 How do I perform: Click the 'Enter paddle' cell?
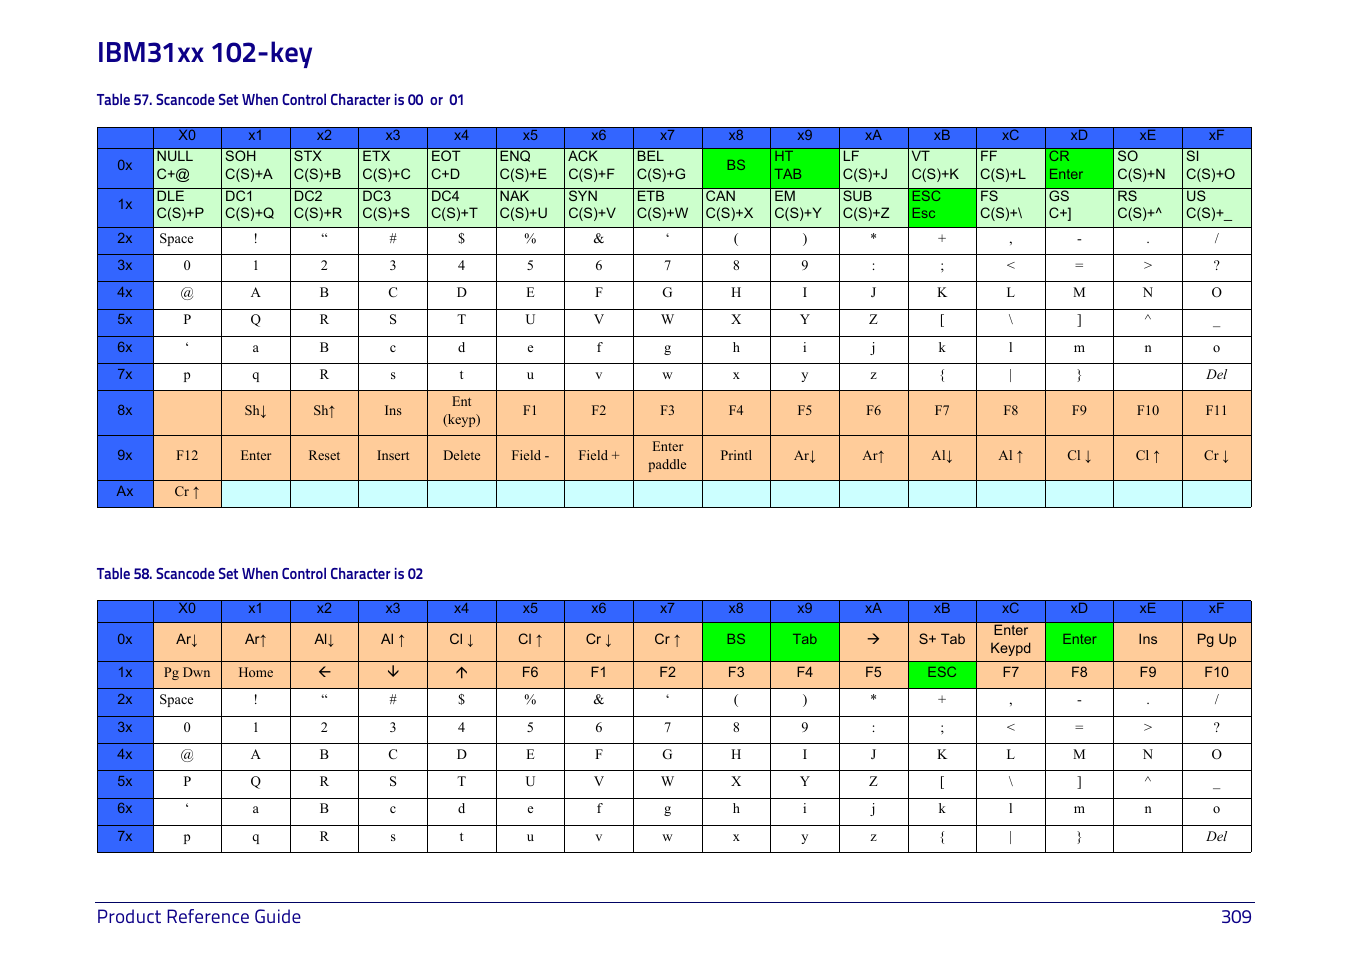pyautogui.click(x=668, y=456)
